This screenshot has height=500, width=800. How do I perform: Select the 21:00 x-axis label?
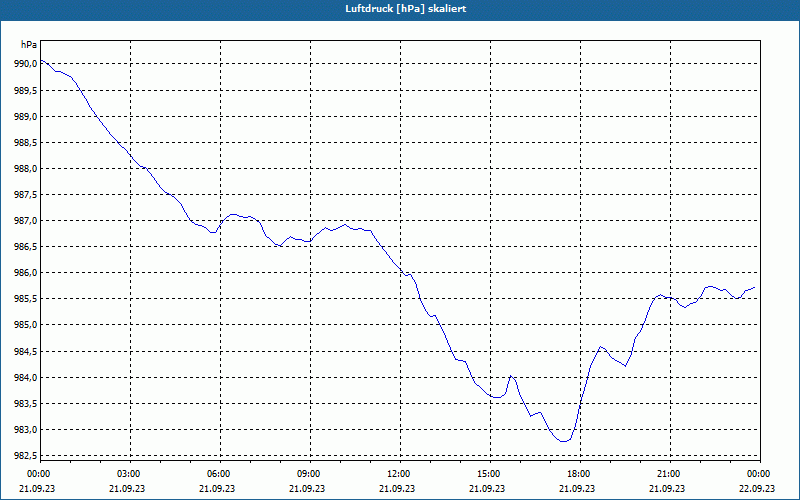tap(667, 474)
